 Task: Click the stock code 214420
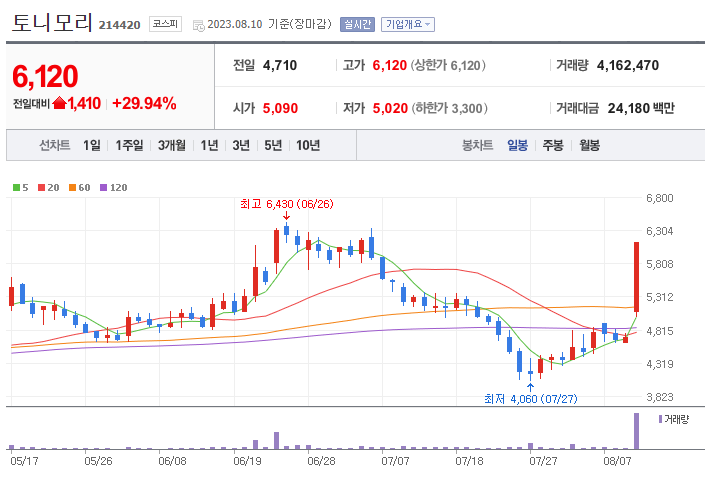(120, 25)
